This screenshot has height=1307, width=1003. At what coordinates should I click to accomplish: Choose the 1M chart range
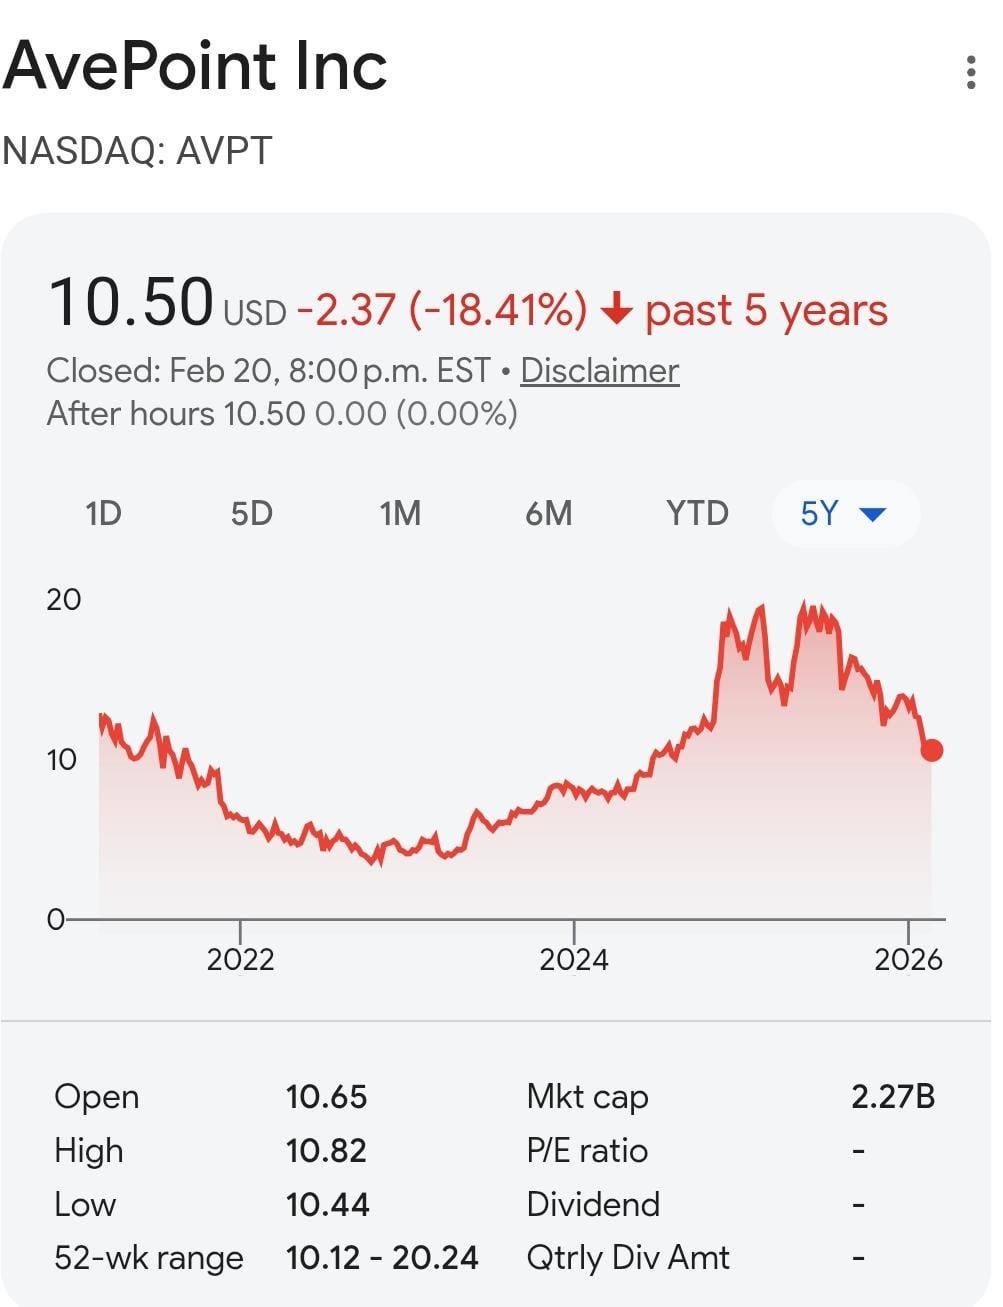tap(400, 514)
